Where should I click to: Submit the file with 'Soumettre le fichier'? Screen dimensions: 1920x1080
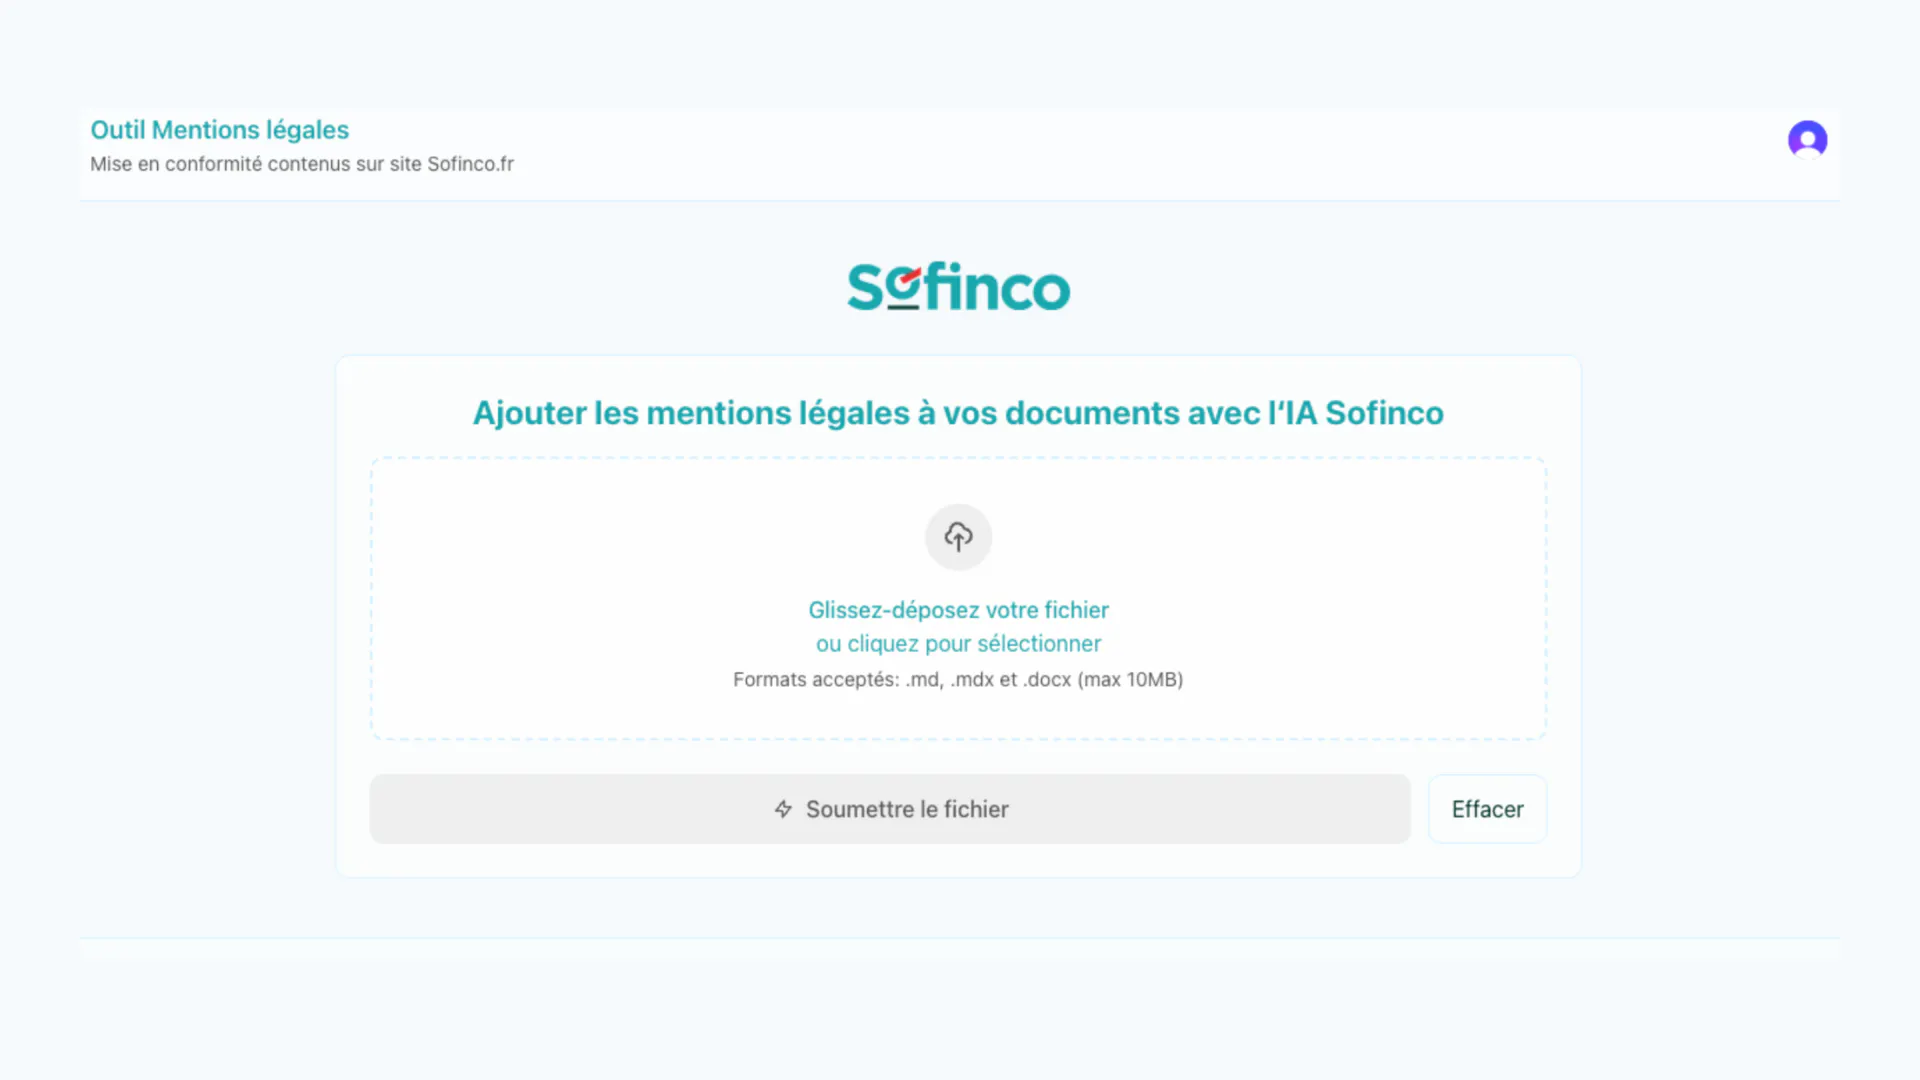click(890, 809)
